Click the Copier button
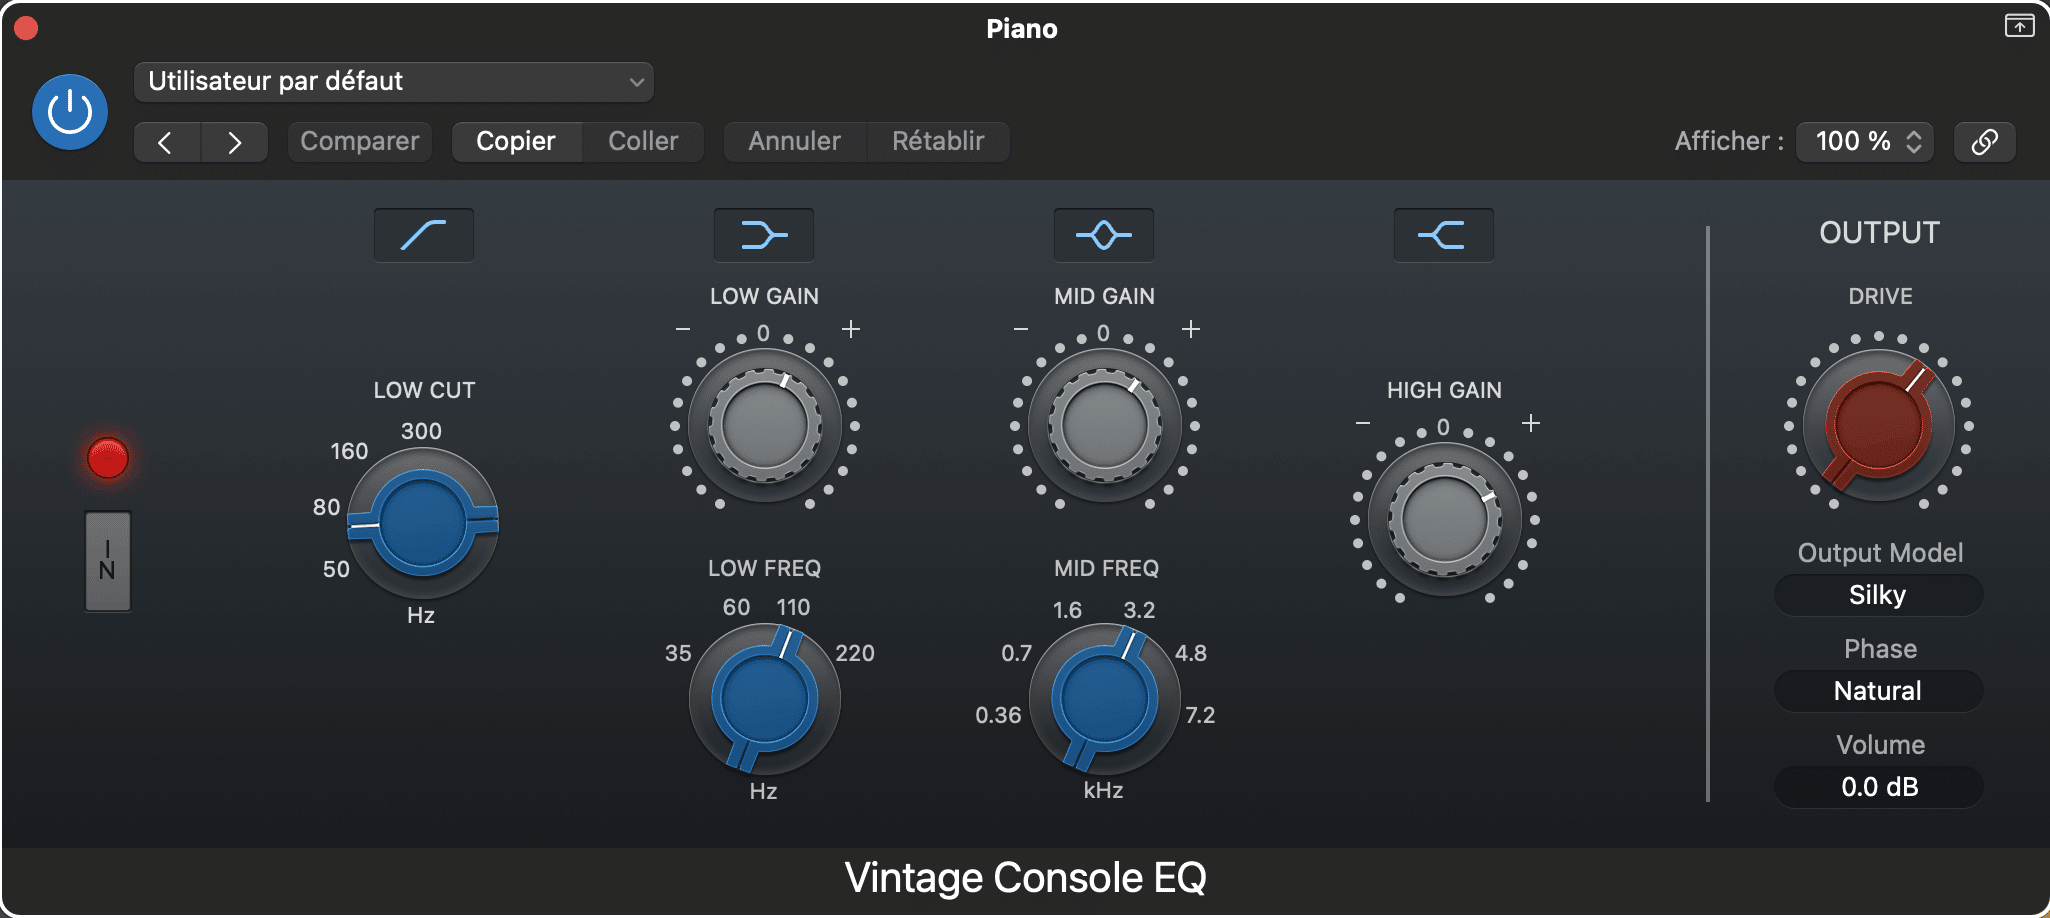The width and height of the screenshot is (2050, 918). pyautogui.click(x=516, y=142)
